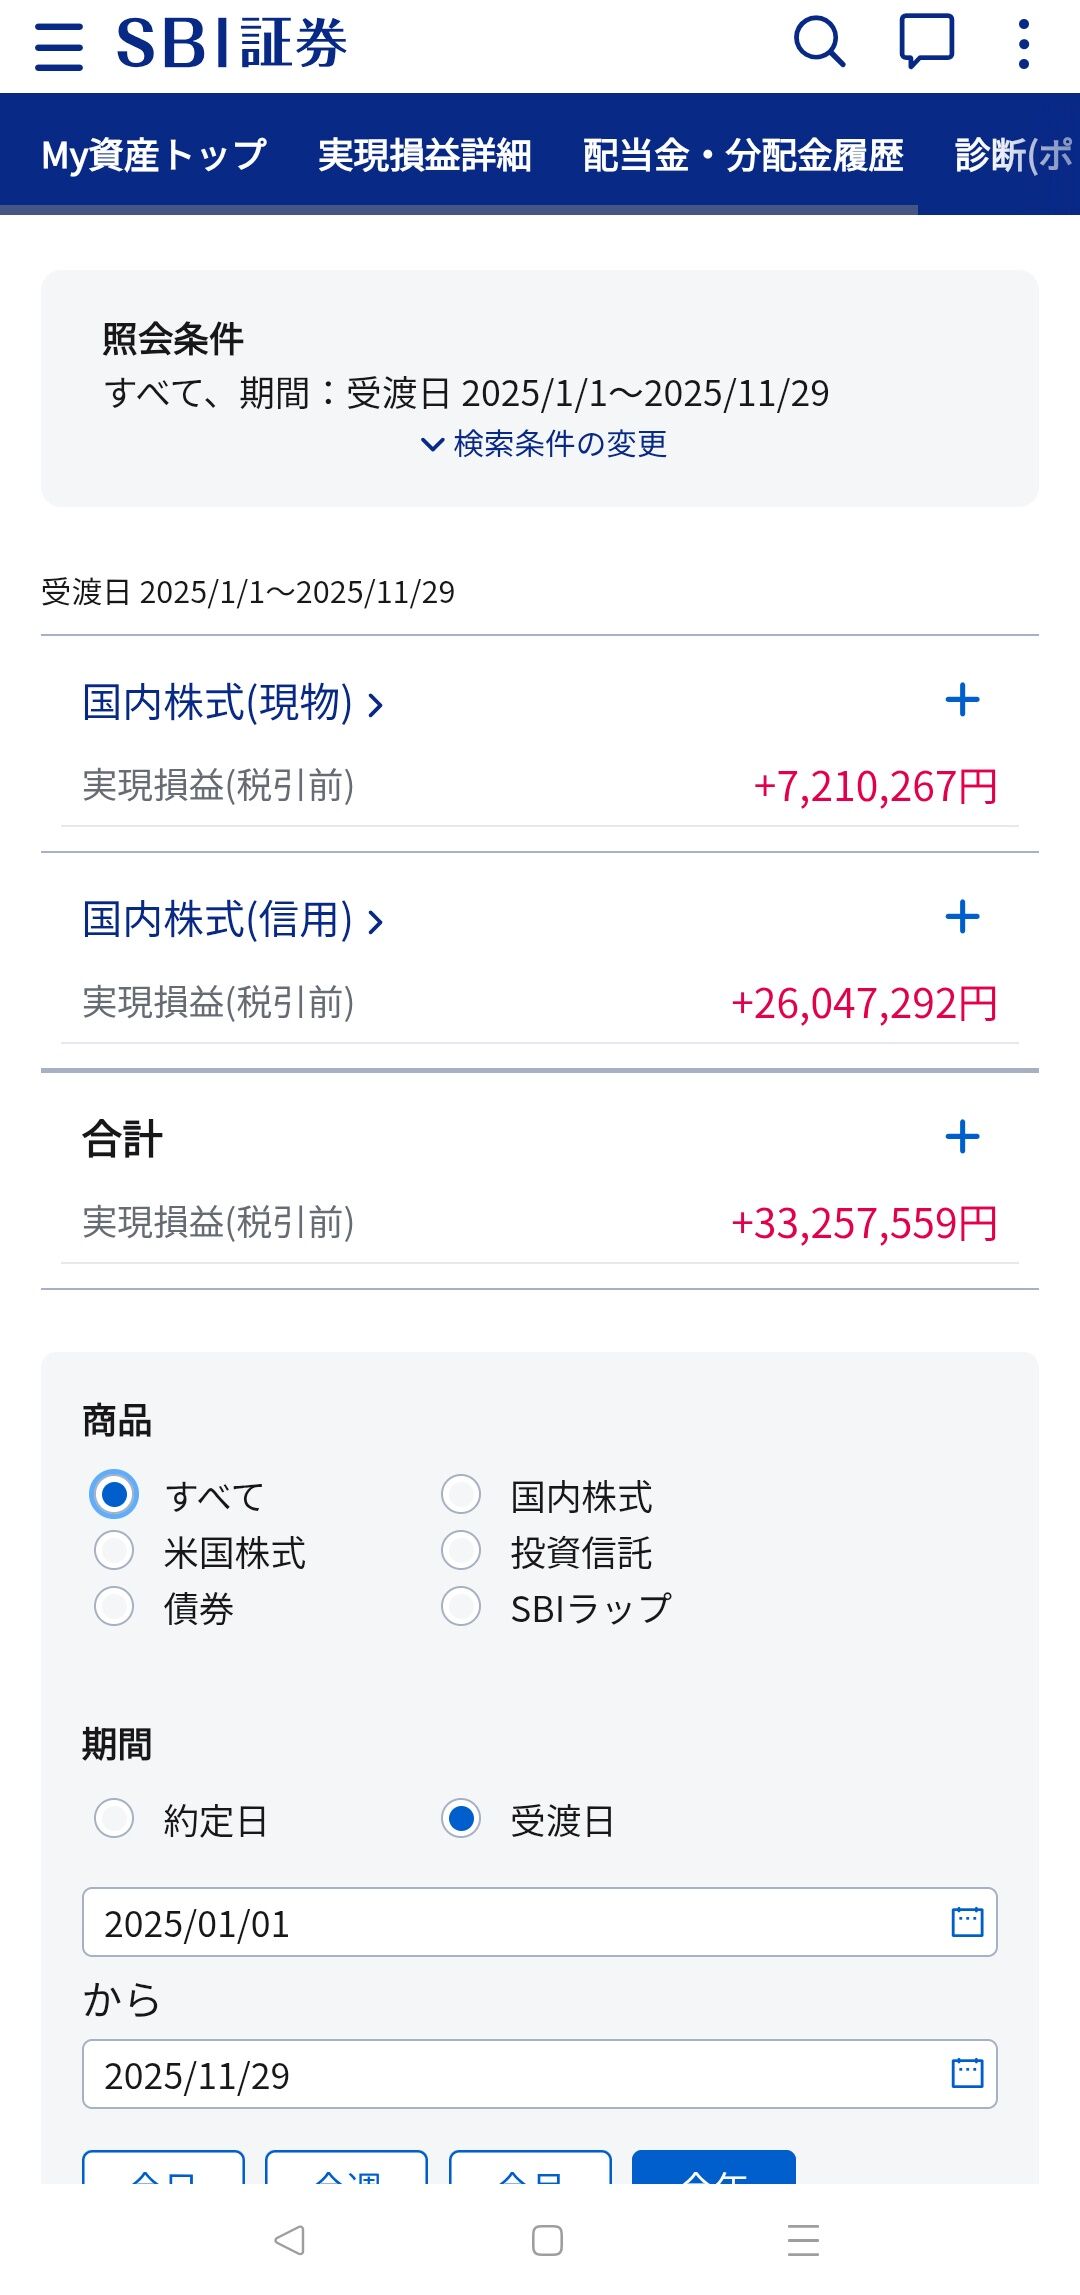1080x2295 pixels.
Task: Select the 米国株式 radio button
Action: [114, 1551]
